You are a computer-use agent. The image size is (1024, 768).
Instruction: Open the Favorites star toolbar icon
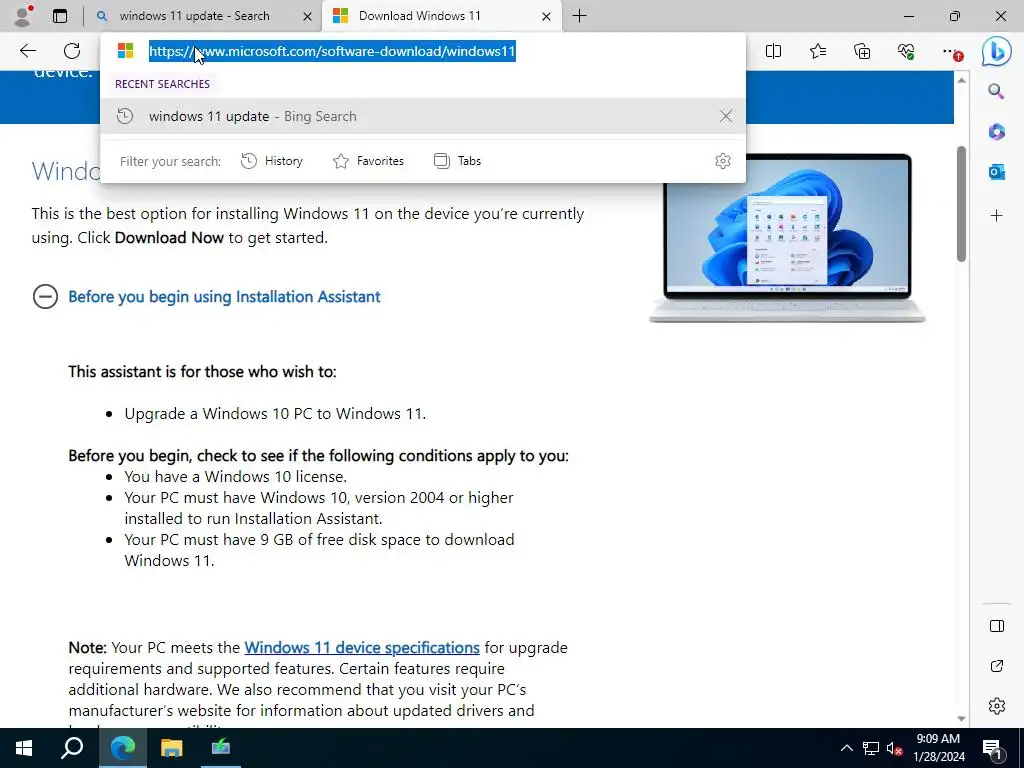coord(818,51)
